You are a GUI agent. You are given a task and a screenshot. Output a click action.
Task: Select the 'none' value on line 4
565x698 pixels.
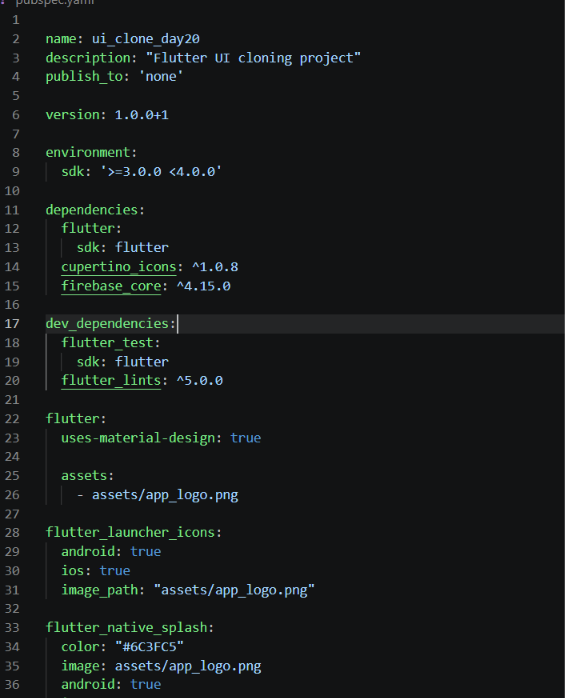point(161,77)
